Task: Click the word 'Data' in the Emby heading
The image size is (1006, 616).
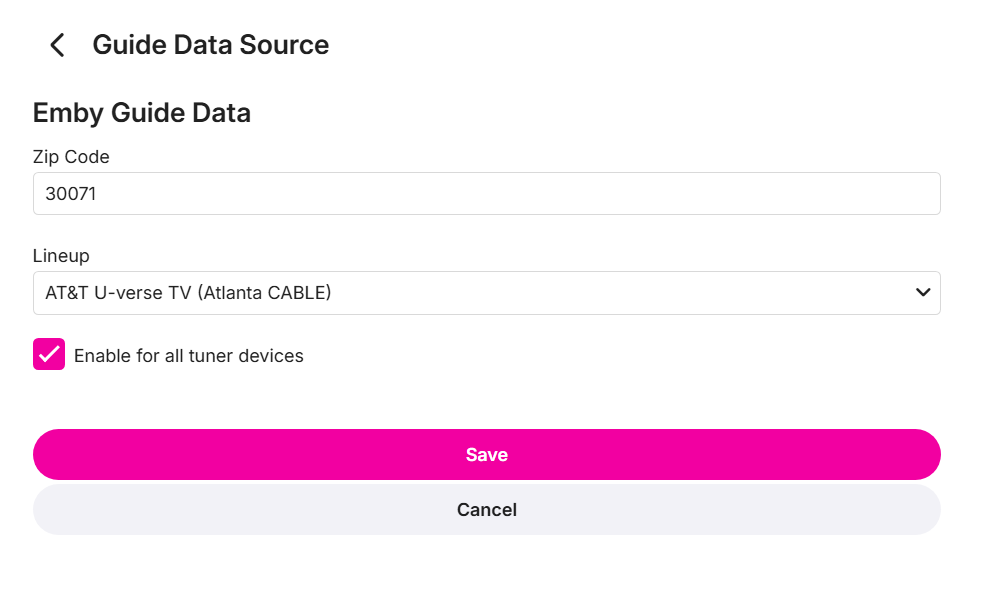Action: point(222,113)
